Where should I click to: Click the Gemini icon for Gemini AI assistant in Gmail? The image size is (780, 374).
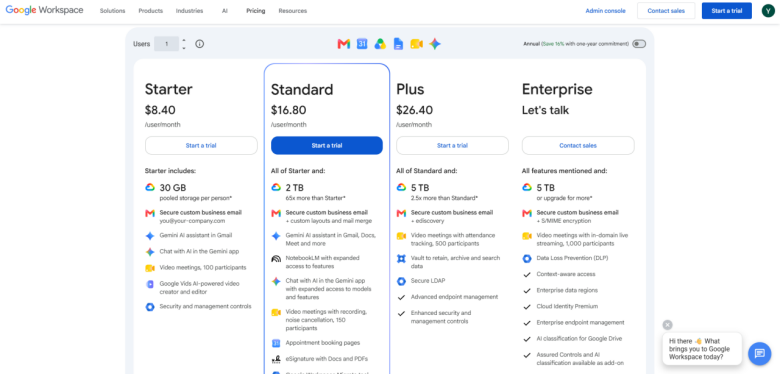point(150,236)
